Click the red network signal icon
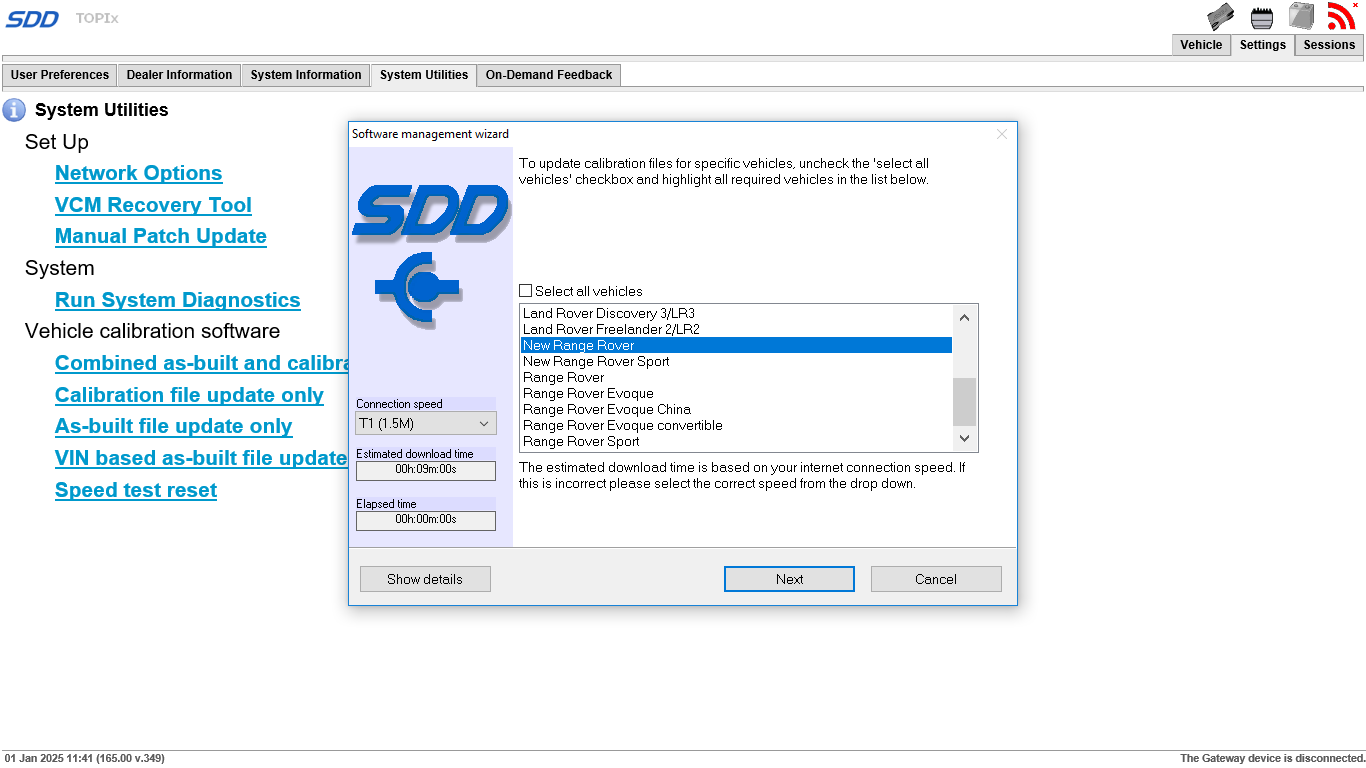The image size is (1366, 768). tap(1341, 16)
